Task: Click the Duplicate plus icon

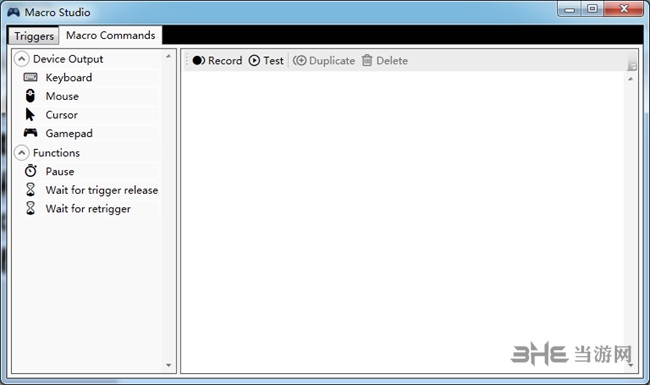Action: pyautogui.click(x=299, y=61)
